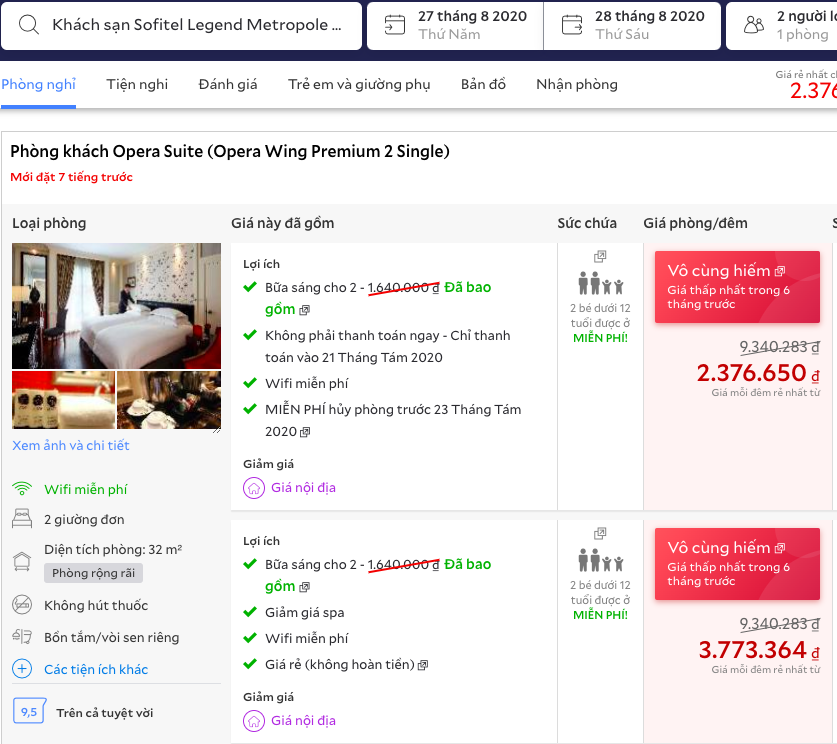This screenshot has width=837, height=744.
Task: Switch to the Tiện nghi tab
Action: click(137, 84)
